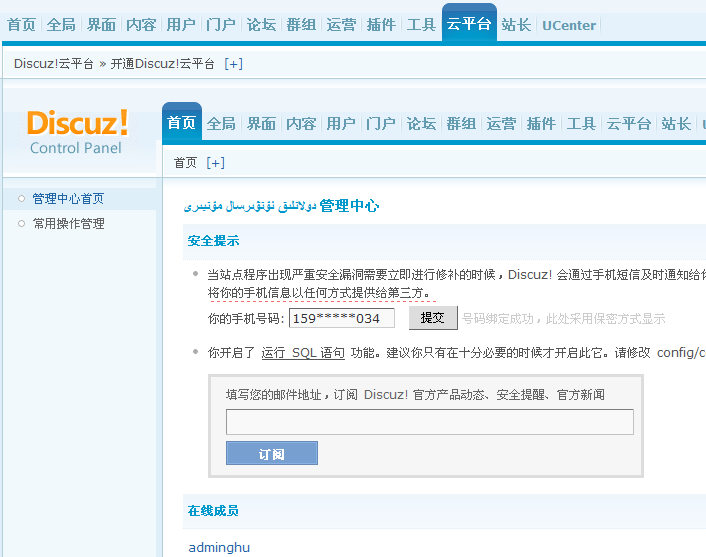Click the Discuz! Control Panel logo
The height and width of the screenshot is (557, 706).
[x=77, y=131]
